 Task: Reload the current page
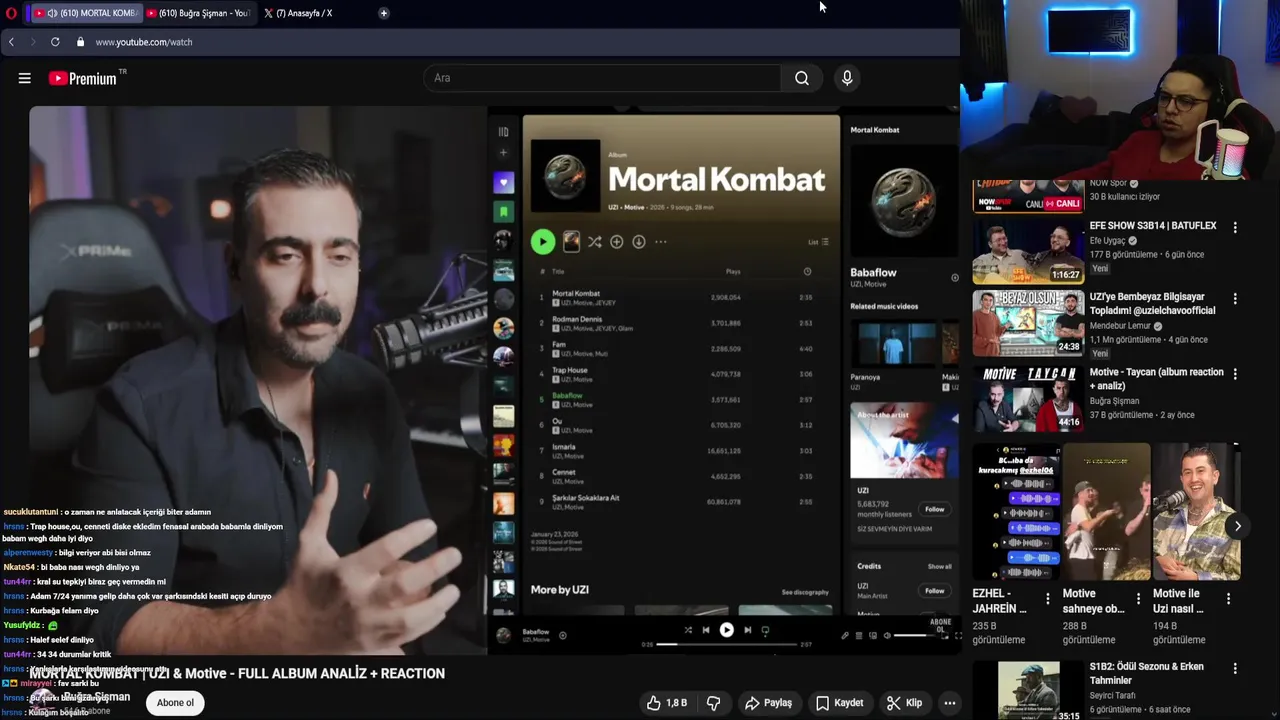click(55, 42)
